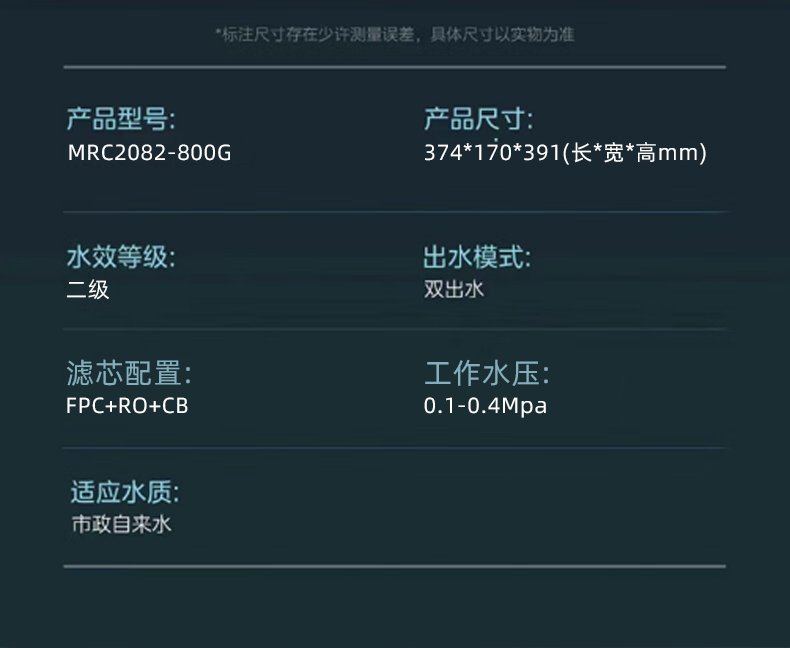Select the 双出水 value text

pyautogui.click(x=454, y=289)
